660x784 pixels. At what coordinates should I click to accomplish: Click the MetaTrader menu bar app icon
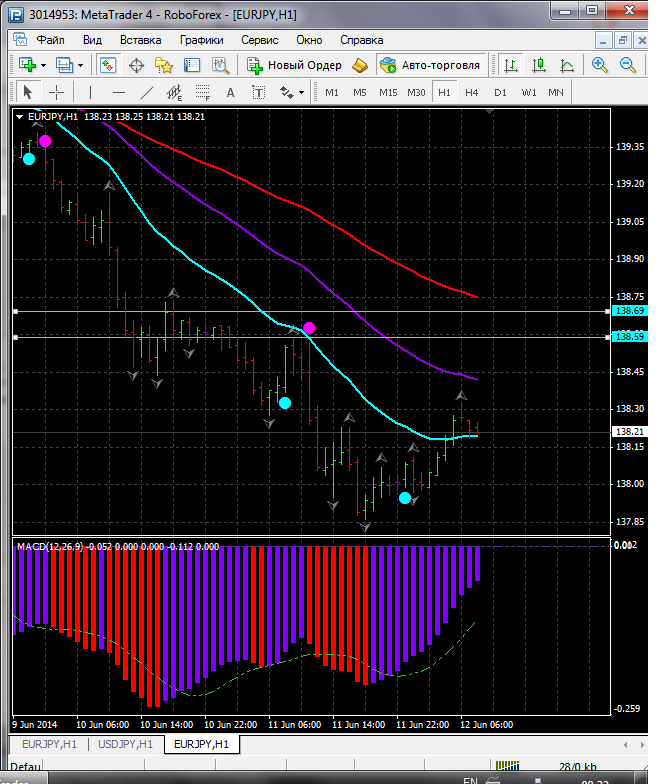click(x=20, y=40)
